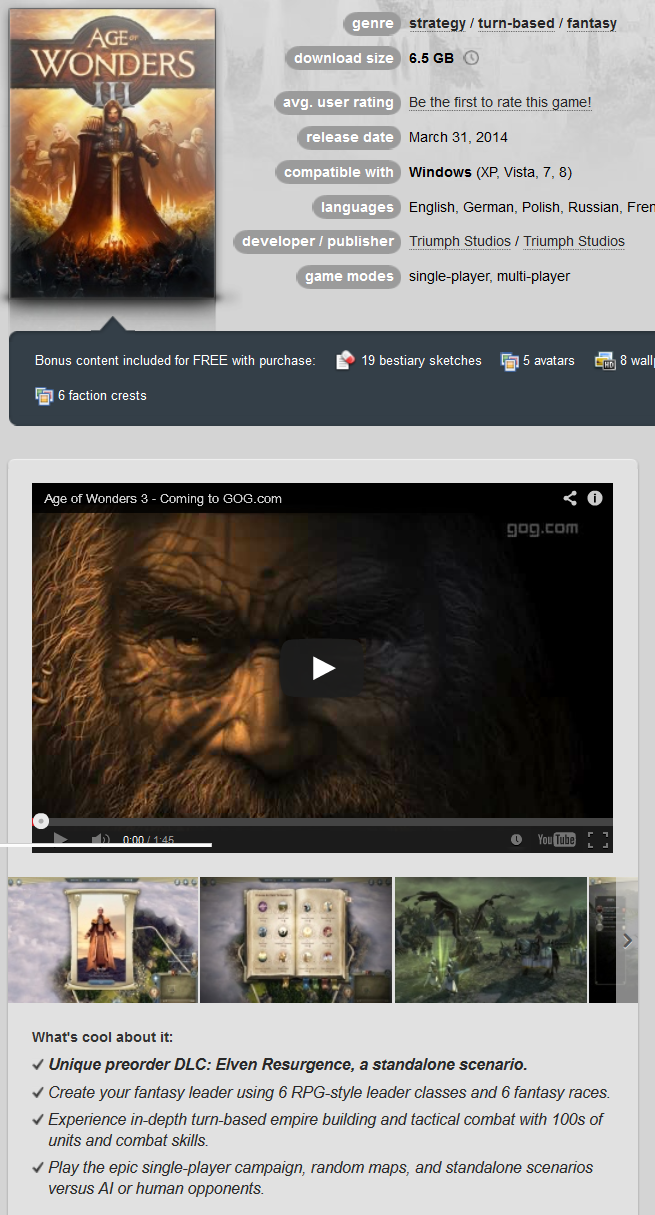Click the download size clock icon
The width and height of the screenshot is (655, 1215).
point(471,58)
